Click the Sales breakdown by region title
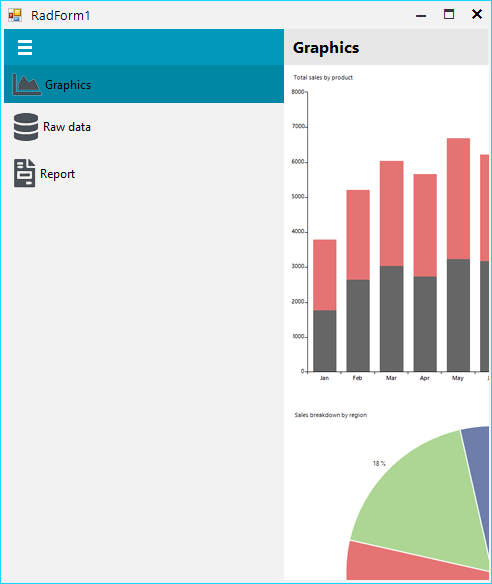This screenshot has width=492, height=584. point(331,415)
